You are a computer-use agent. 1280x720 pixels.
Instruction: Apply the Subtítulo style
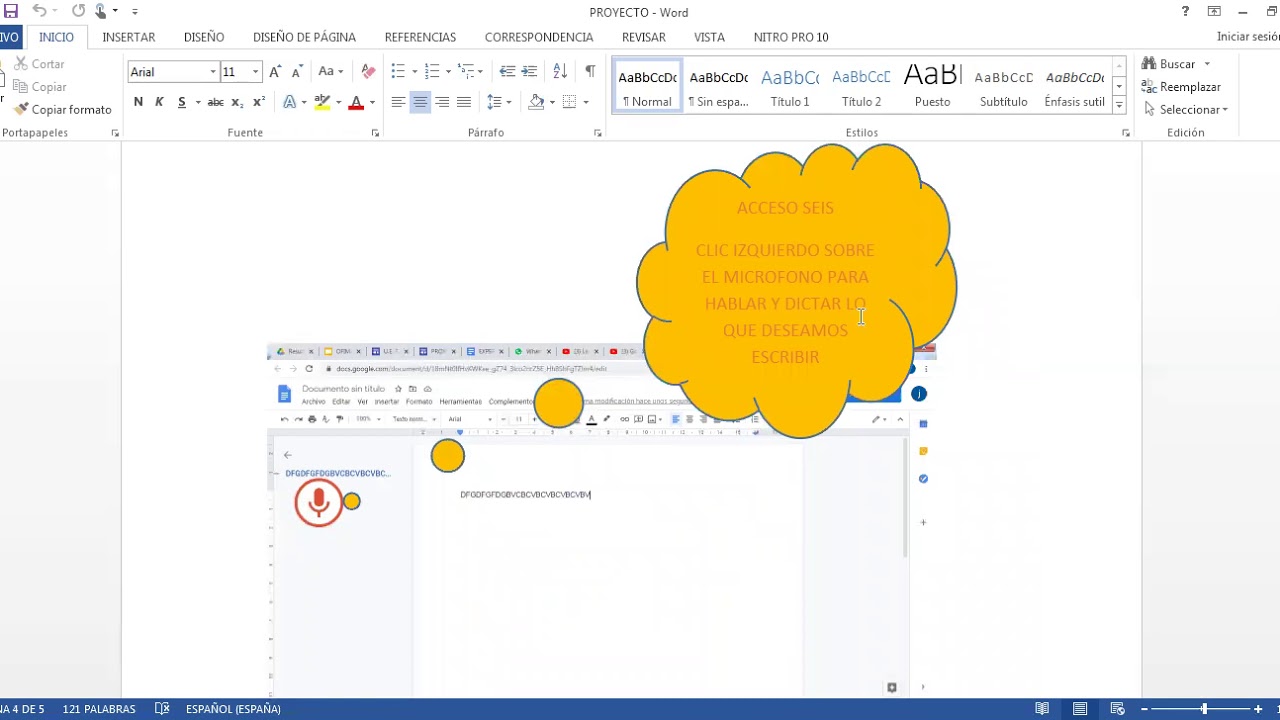[1004, 87]
